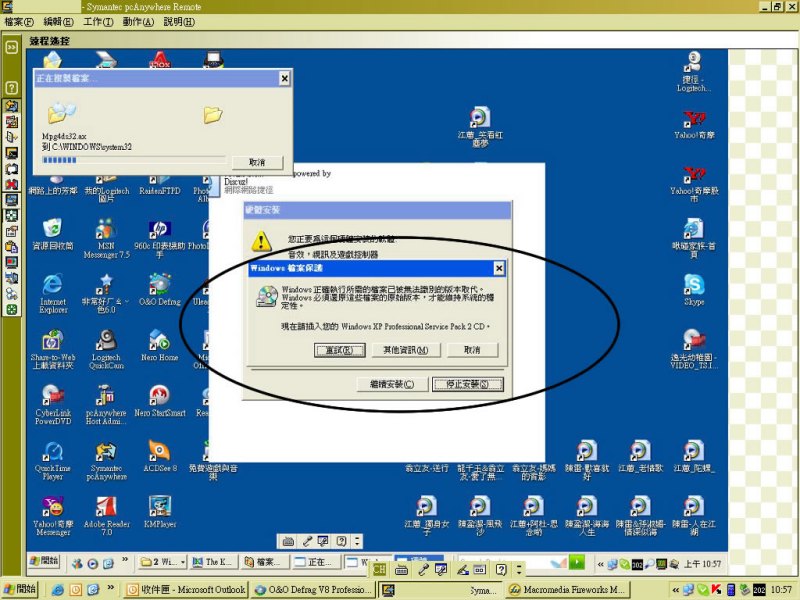
Task: Select the 捷徑 - Logitech... desktop shortcut
Action: click(x=694, y=71)
